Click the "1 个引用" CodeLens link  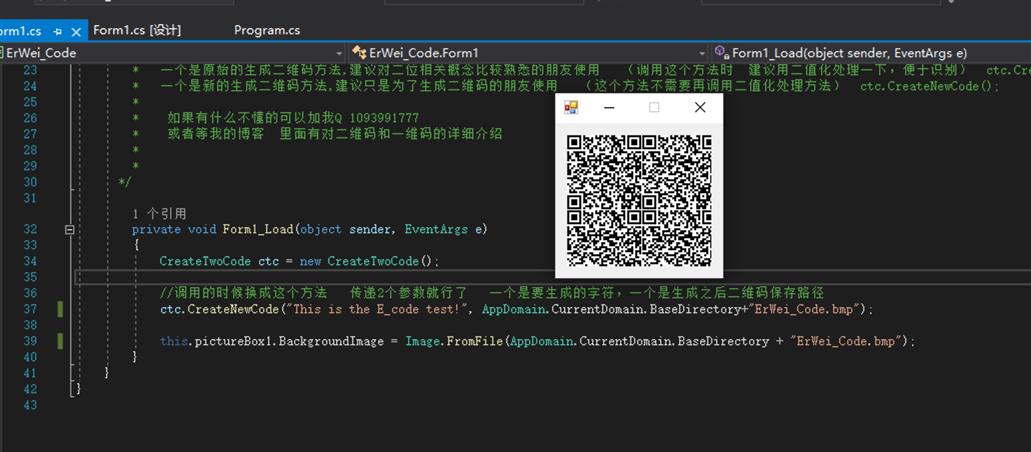click(159, 214)
